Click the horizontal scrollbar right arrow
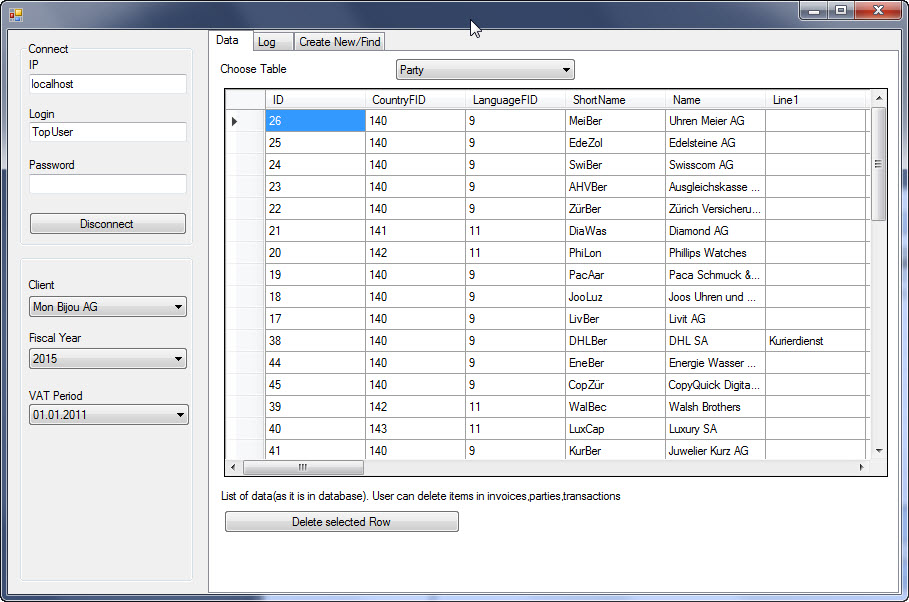The height and width of the screenshot is (602, 909). [x=861, y=468]
